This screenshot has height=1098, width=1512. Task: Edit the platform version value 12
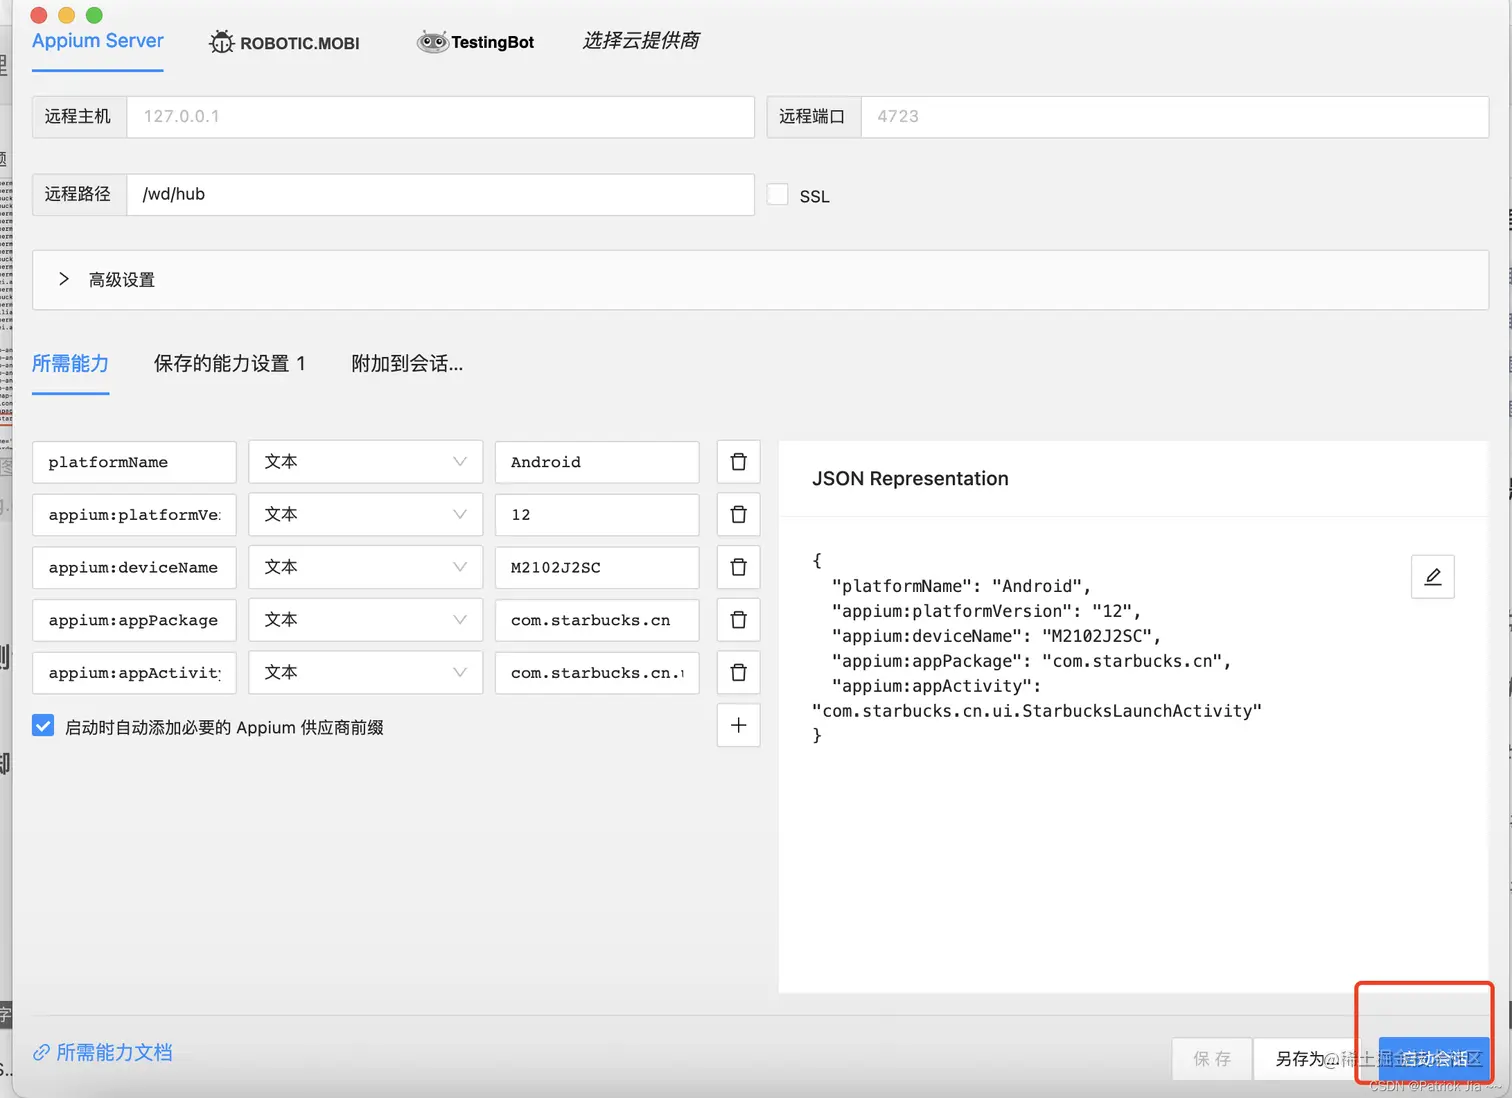(597, 514)
